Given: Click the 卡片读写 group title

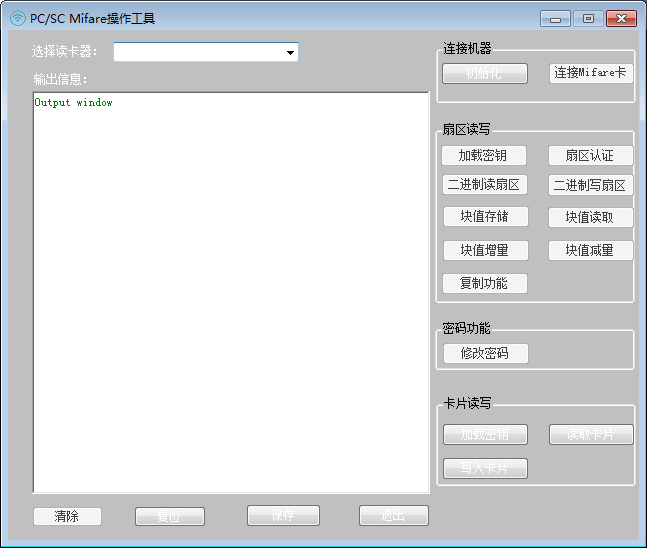Looking at the screenshot, I should coord(468,404).
